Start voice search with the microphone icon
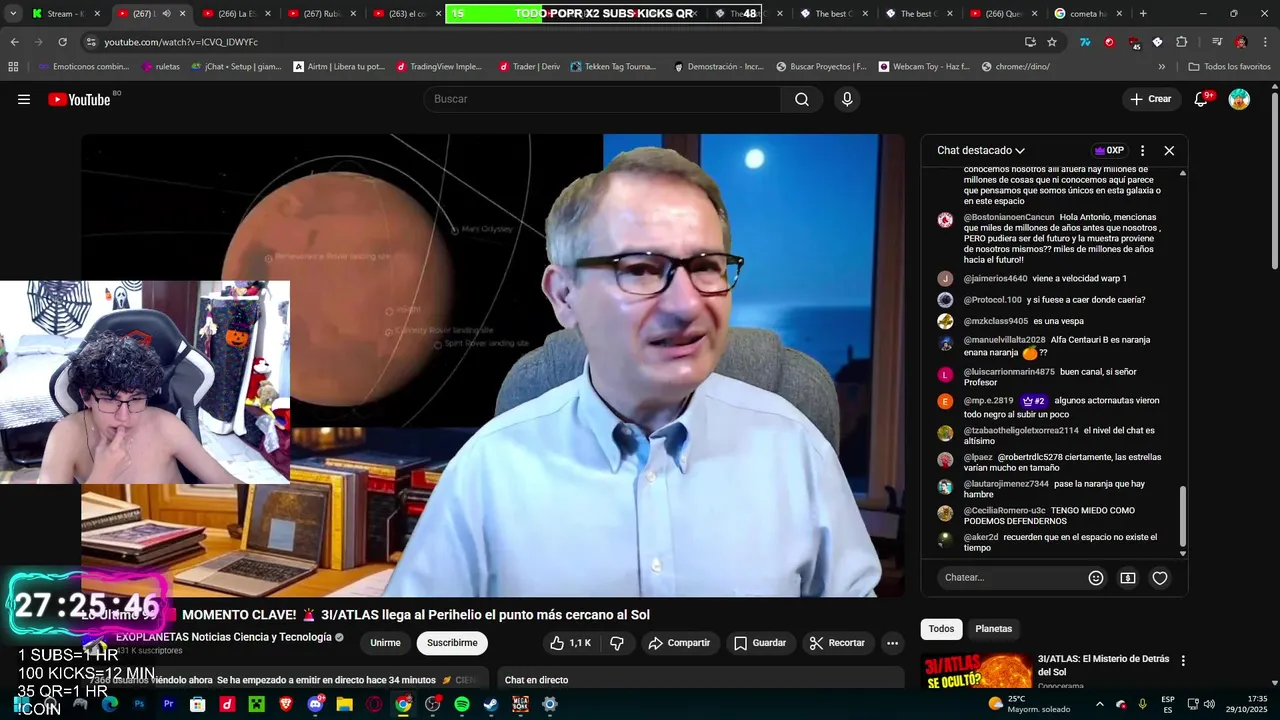Image resolution: width=1280 pixels, height=720 pixels. coord(847,99)
